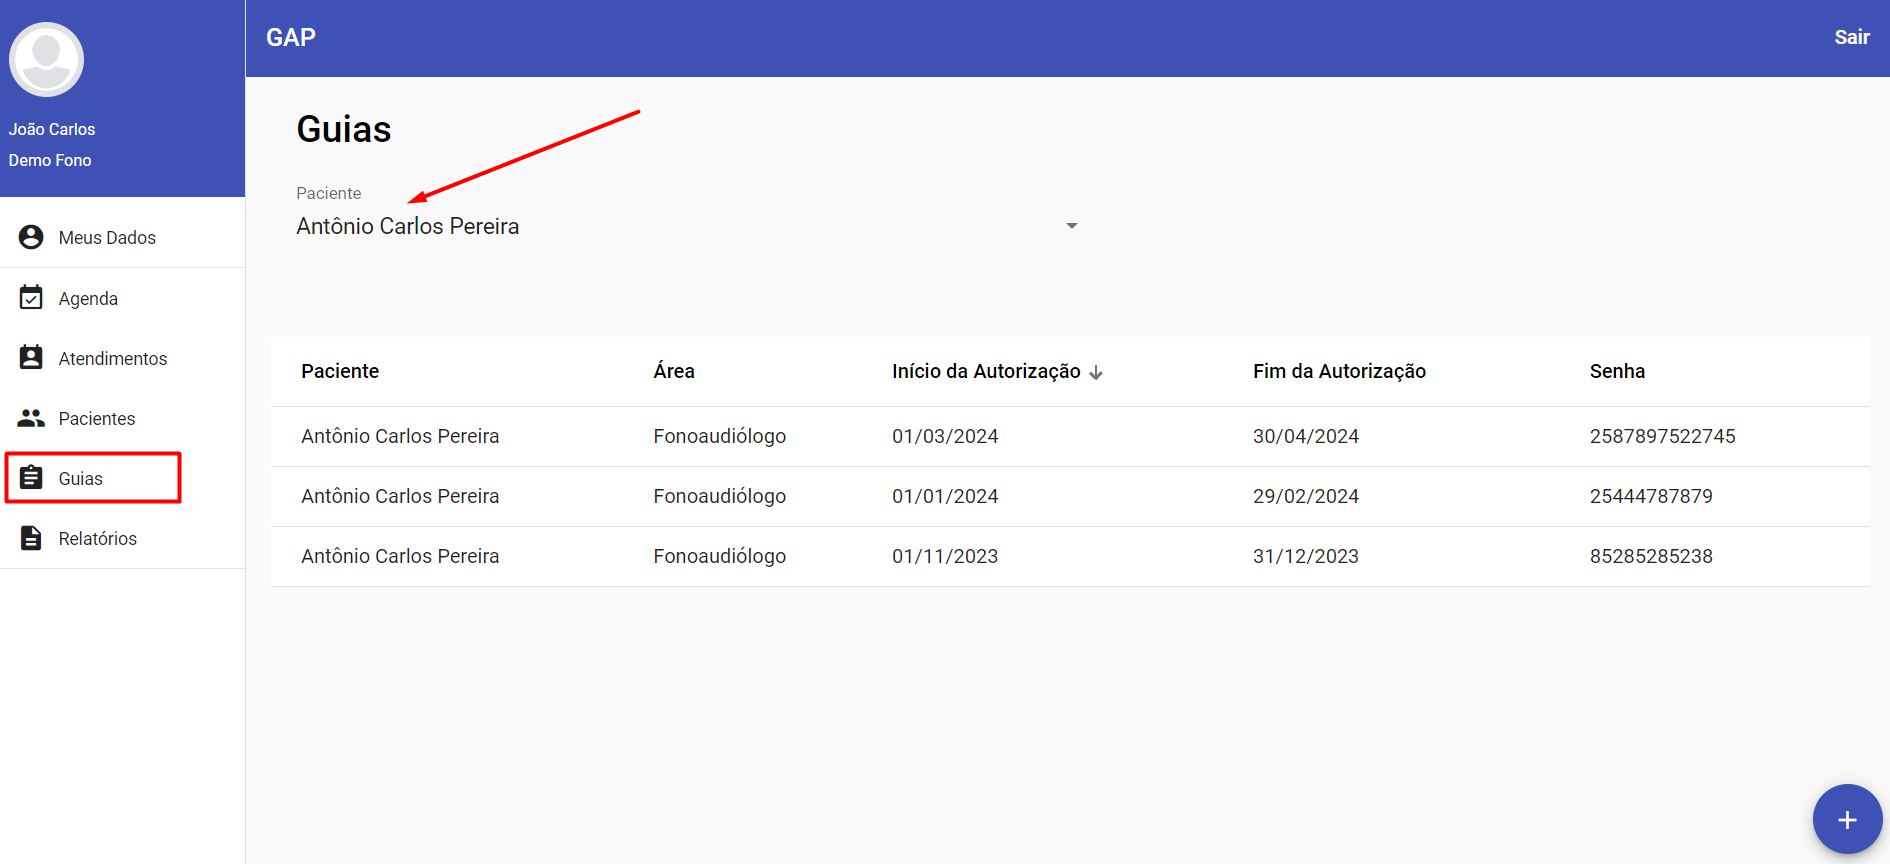Screen dimensions: 1890x864
Task: Sort by the Fim da Autorização column
Action: [x=1339, y=371]
